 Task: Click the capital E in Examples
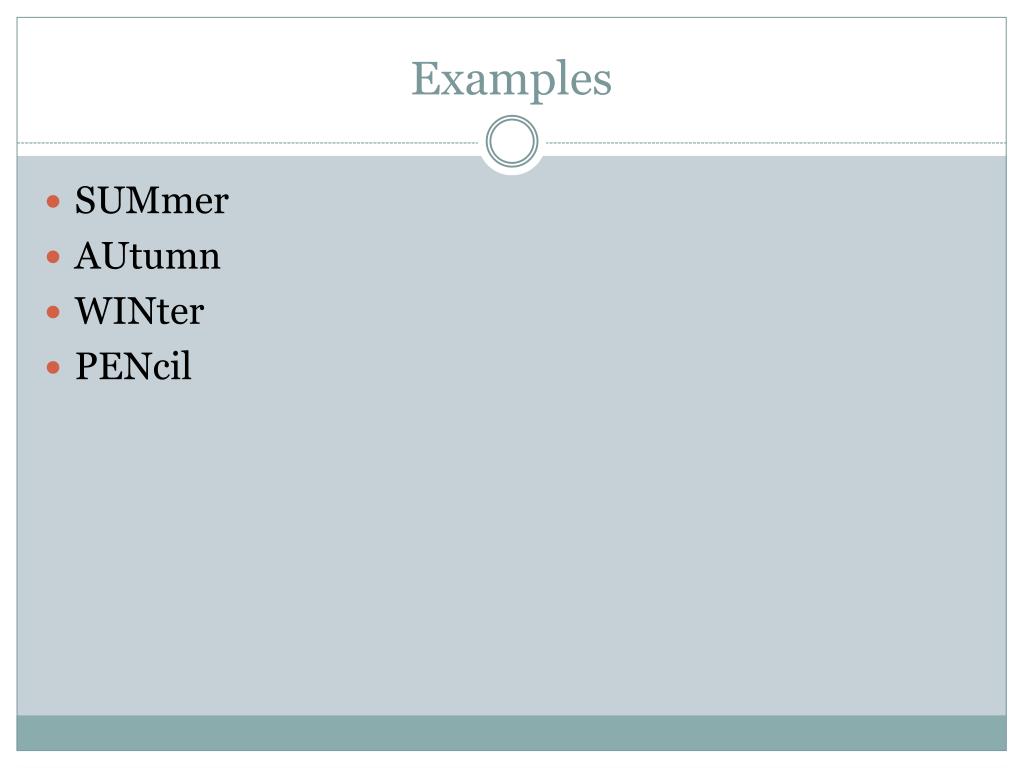point(425,79)
